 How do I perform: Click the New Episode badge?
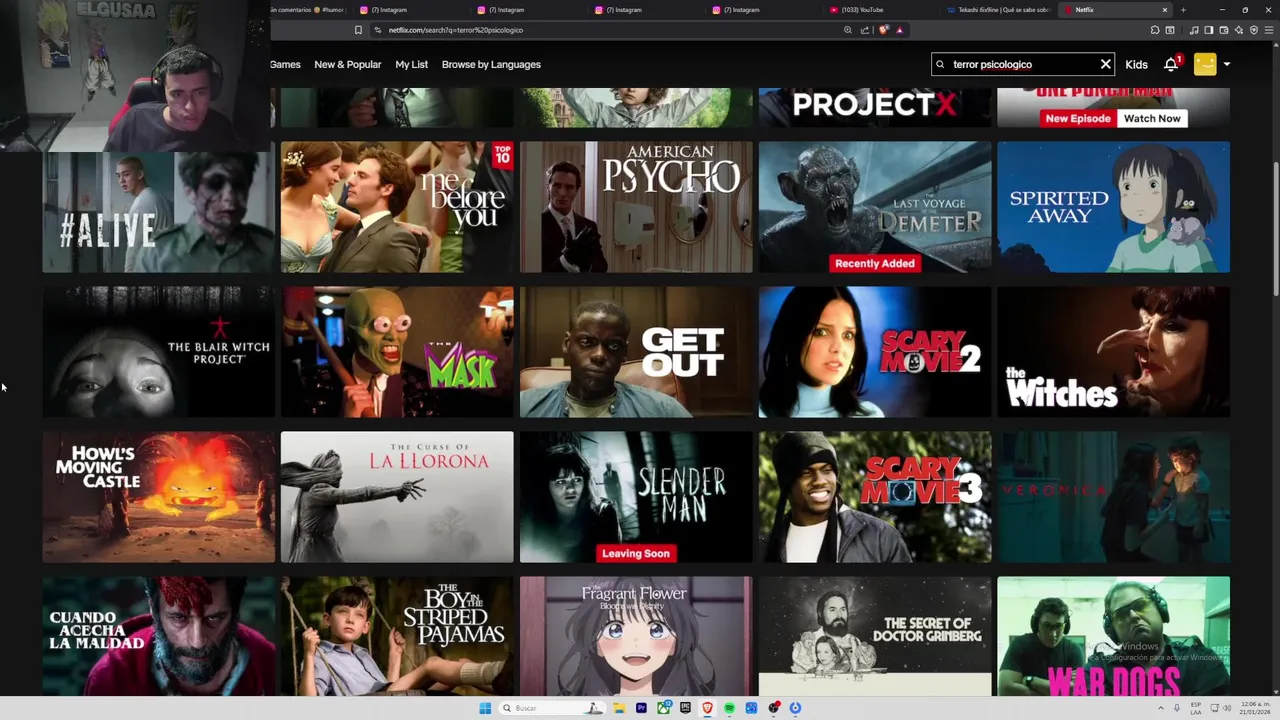pos(1077,118)
